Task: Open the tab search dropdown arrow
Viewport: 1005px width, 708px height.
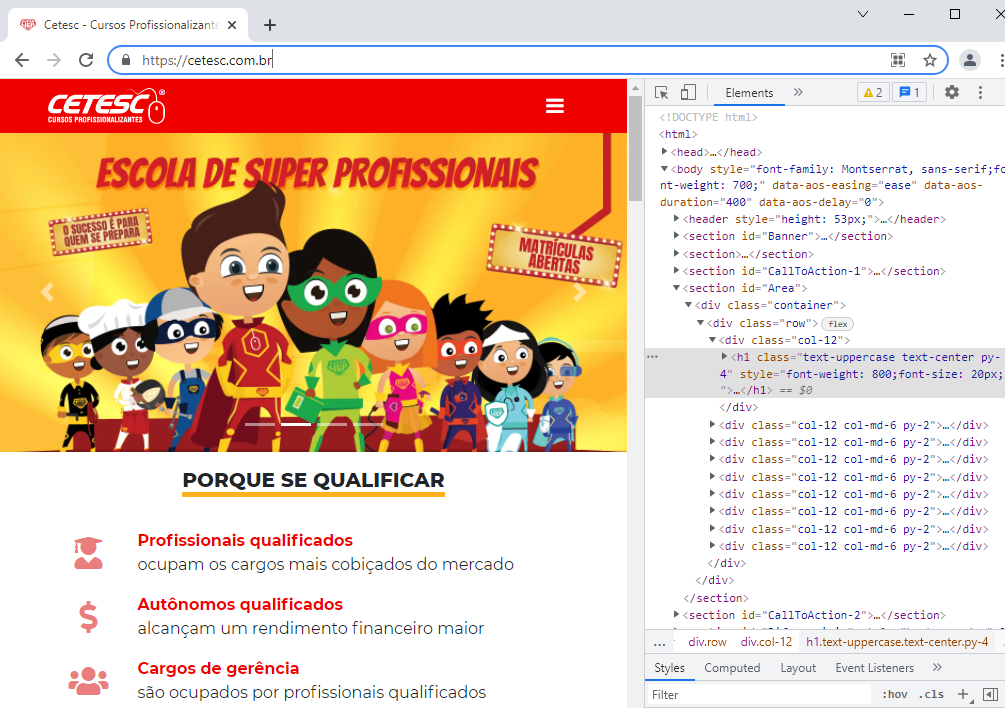Action: [x=863, y=14]
